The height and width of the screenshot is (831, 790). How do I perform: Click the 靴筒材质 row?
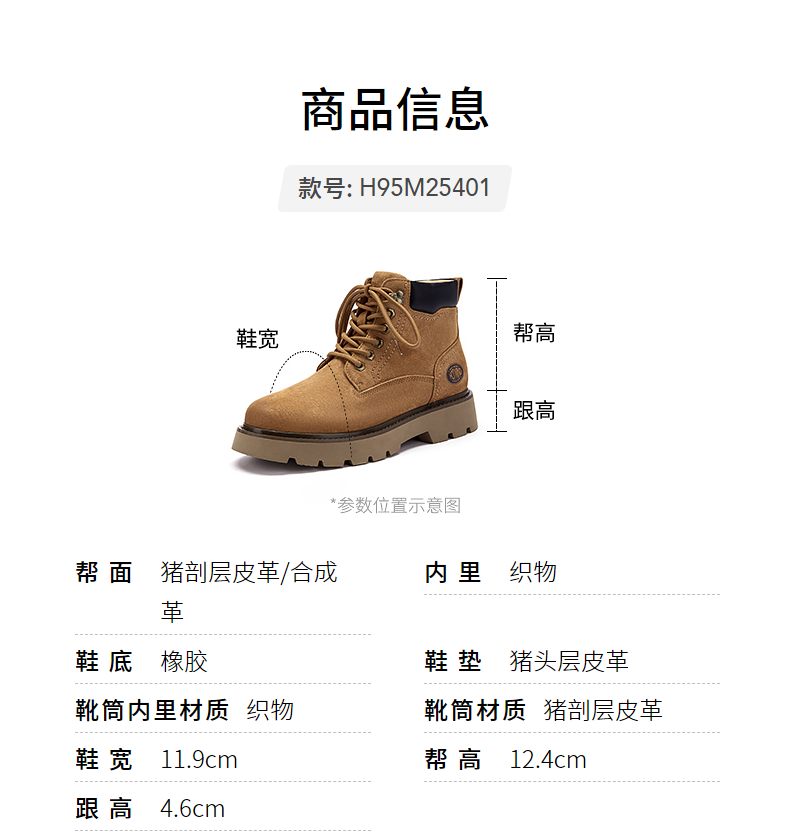click(x=572, y=710)
